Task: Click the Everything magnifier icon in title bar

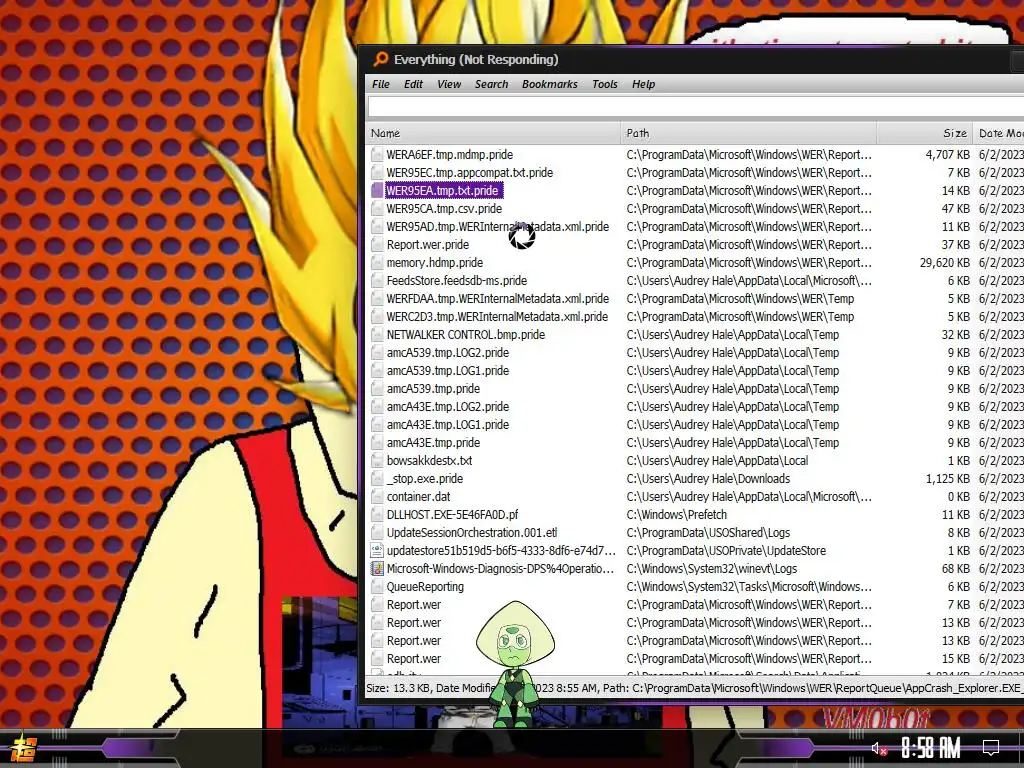Action: point(380,59)
